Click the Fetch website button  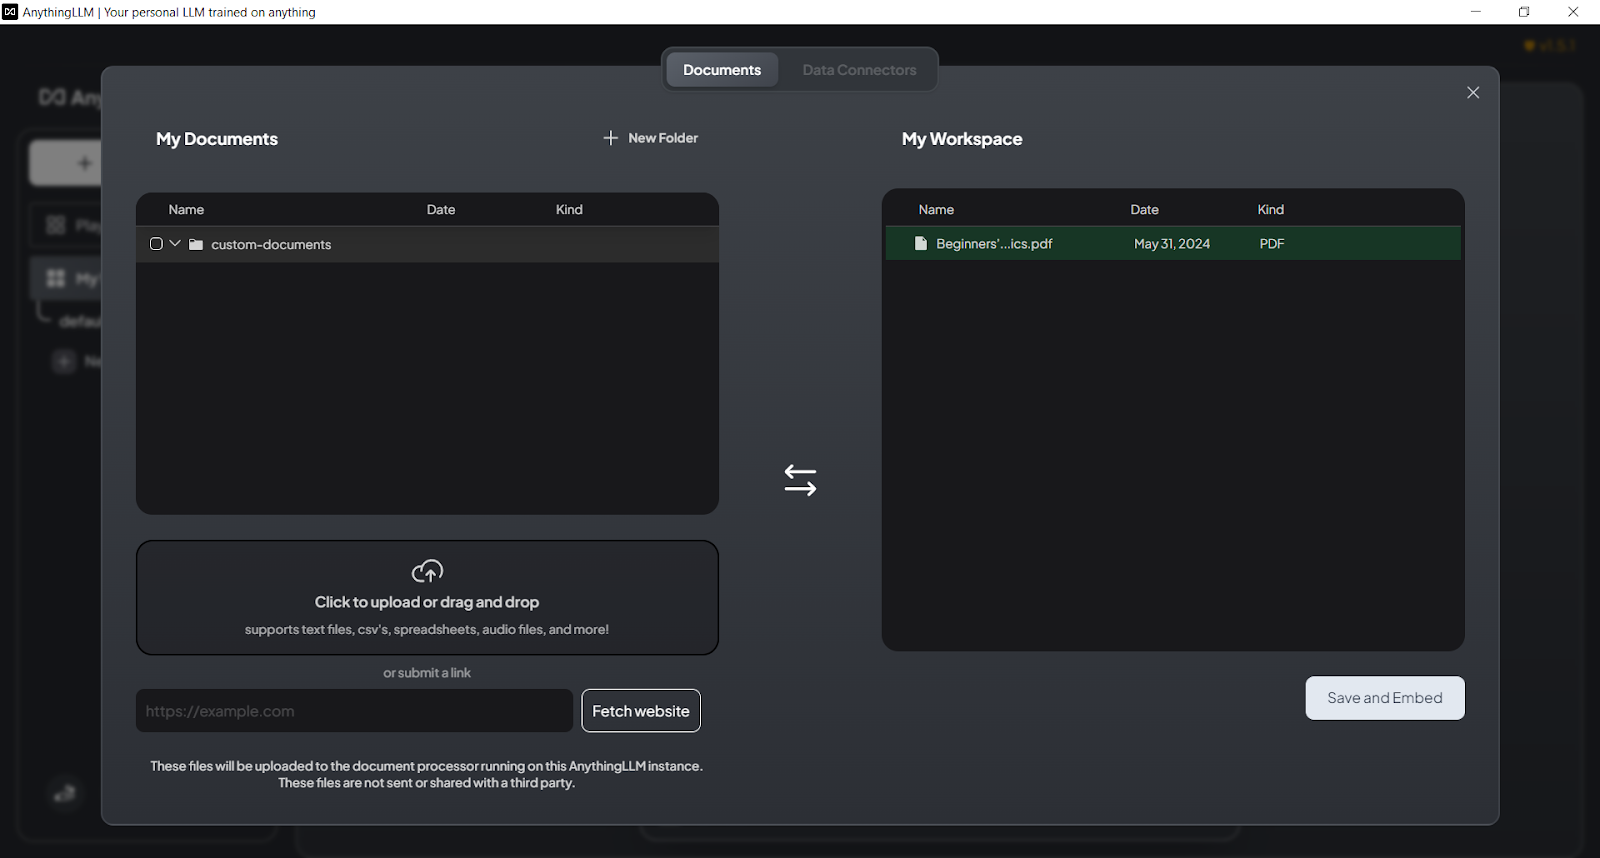pyautogui.click(x=641, y=711)
